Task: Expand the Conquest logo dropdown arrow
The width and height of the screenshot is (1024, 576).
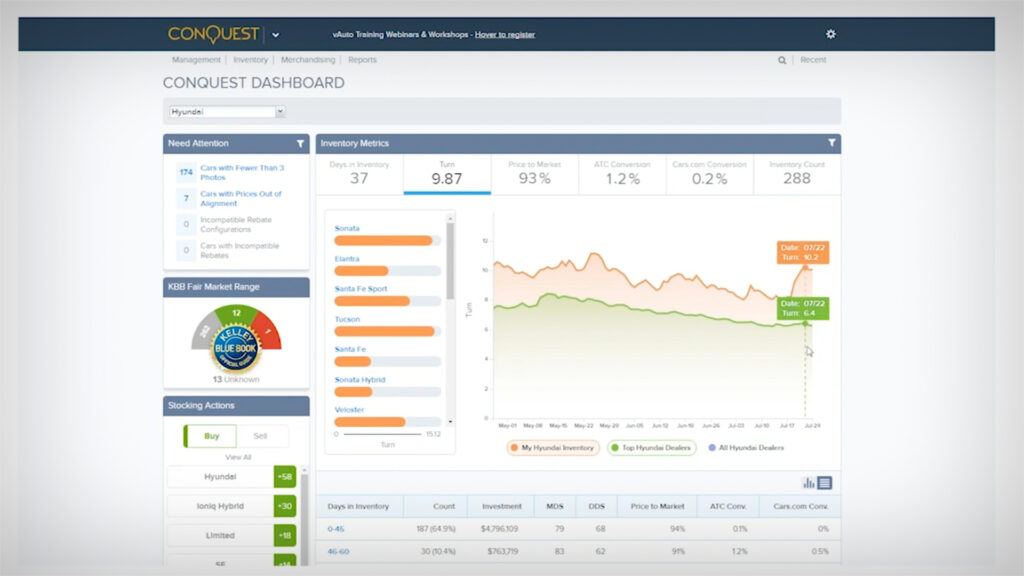Action: pyautogui.click(x=276, y=35)
